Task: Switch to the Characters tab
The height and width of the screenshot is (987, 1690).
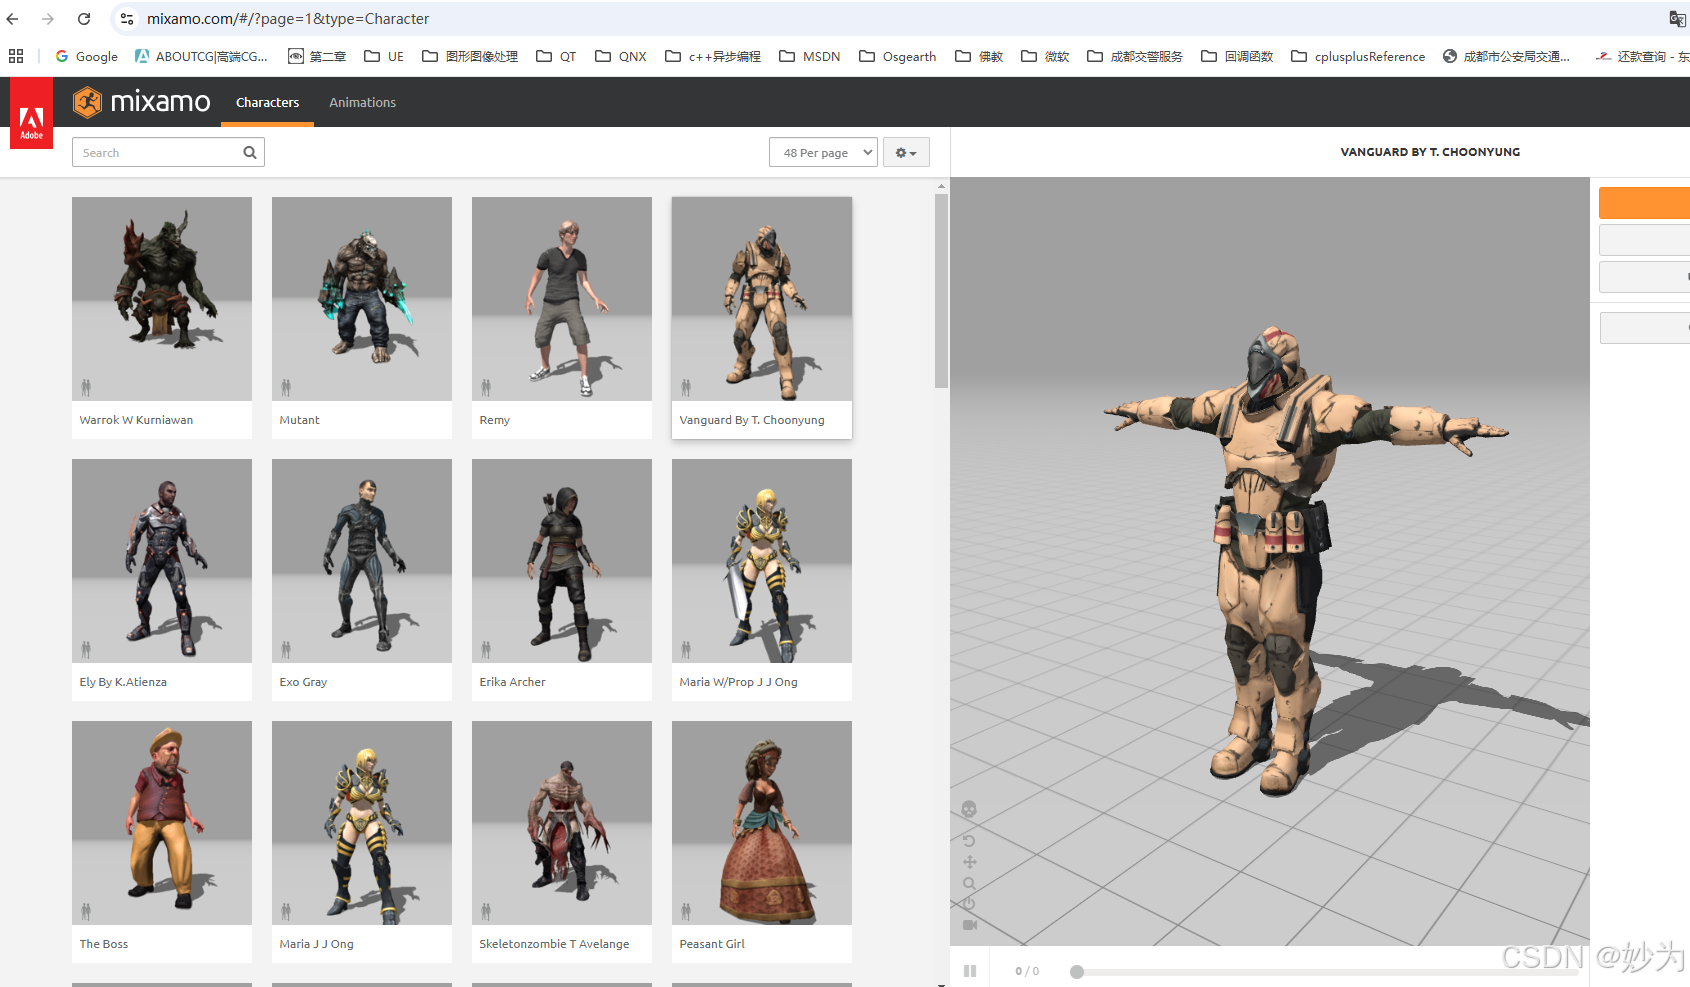Action: 267,102
